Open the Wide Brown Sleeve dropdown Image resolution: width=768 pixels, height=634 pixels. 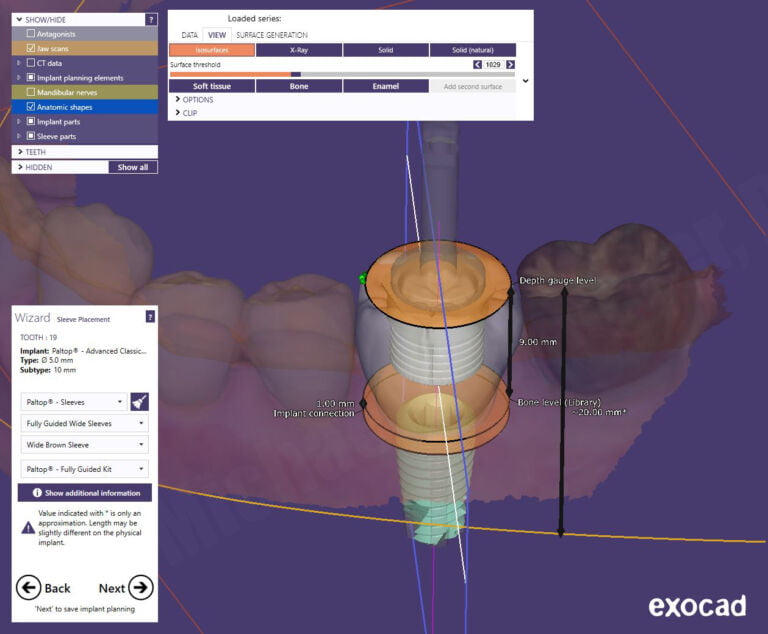[84, 445]
